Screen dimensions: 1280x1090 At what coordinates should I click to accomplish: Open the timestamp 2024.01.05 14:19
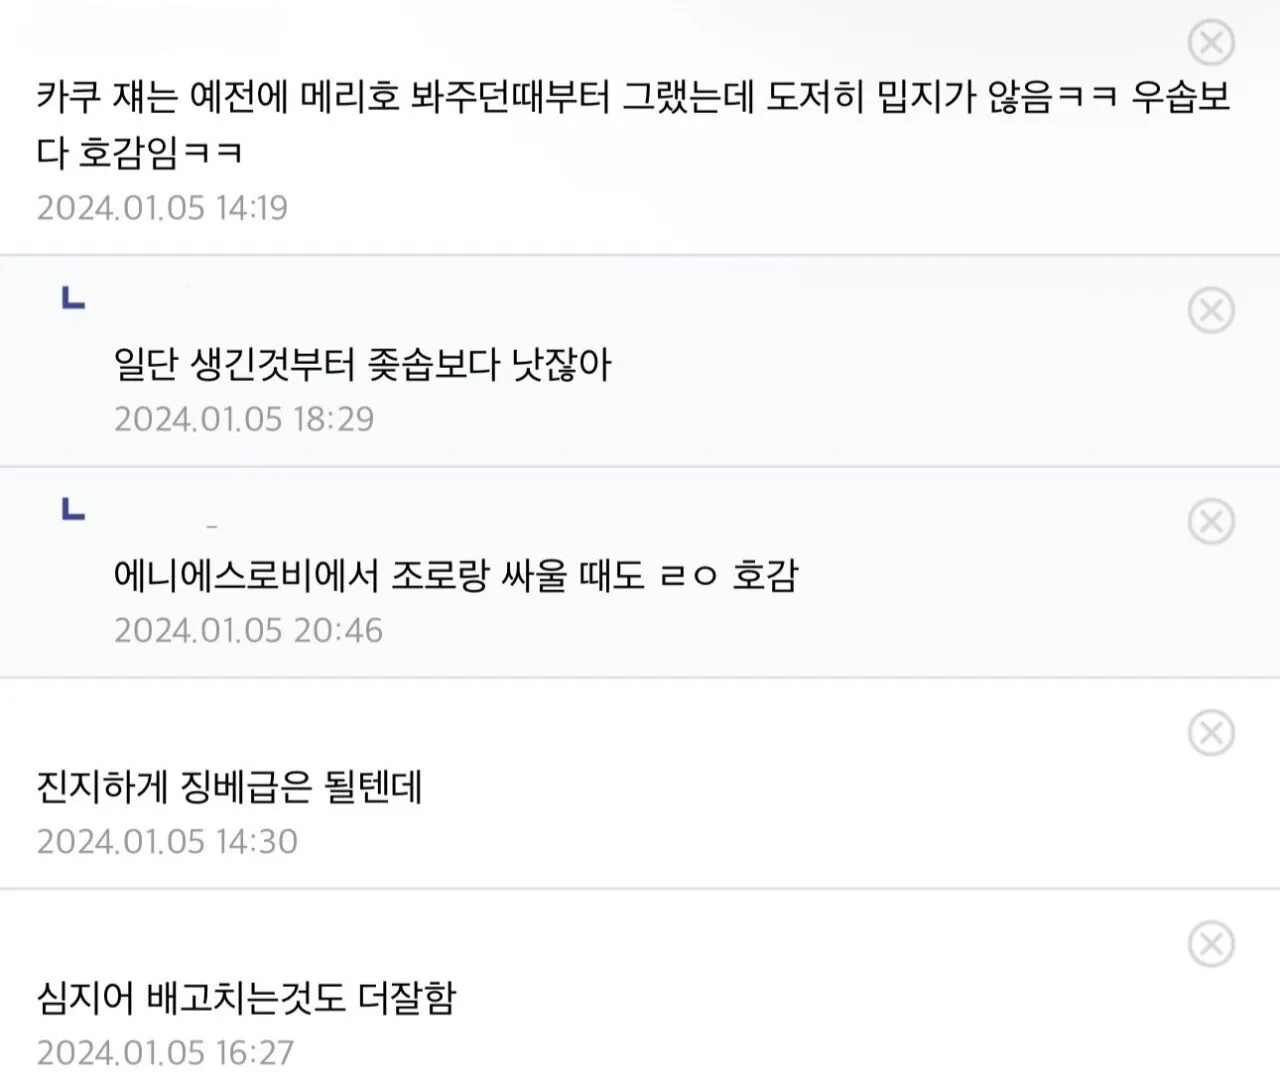162,209
